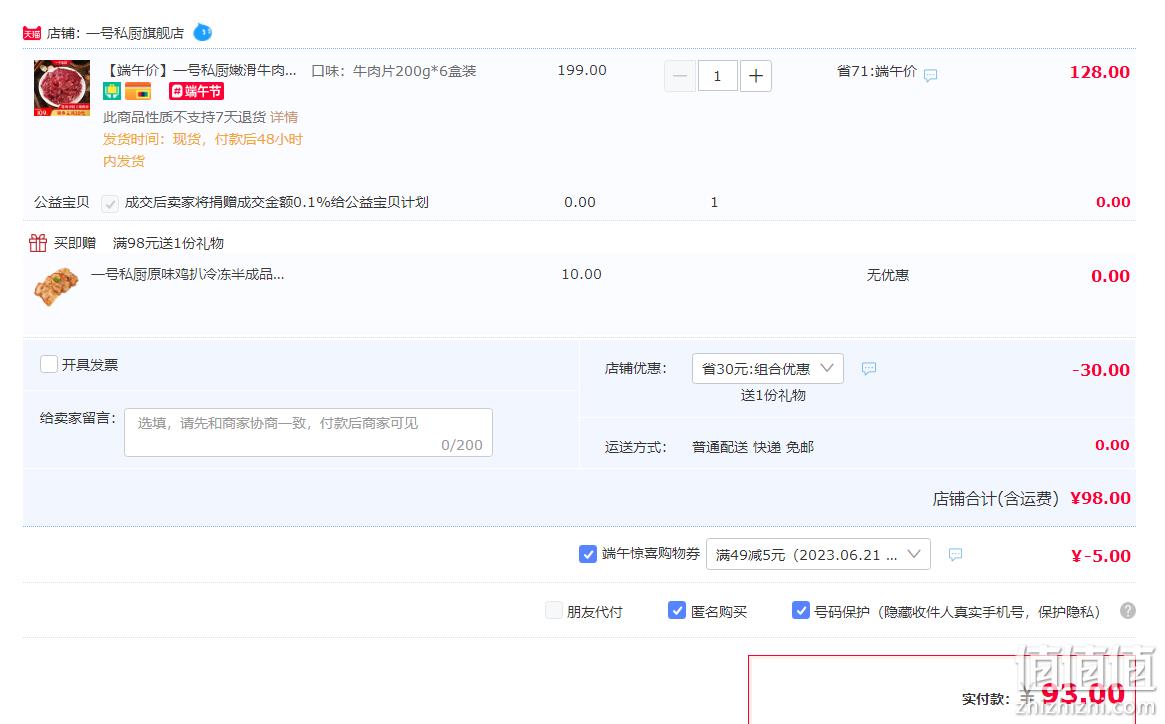This screenshot has height=724, width=1165.
Task: Open the 一号私厨原味鸡扒冷冻半成品 gift title
Action: point(187,274)
